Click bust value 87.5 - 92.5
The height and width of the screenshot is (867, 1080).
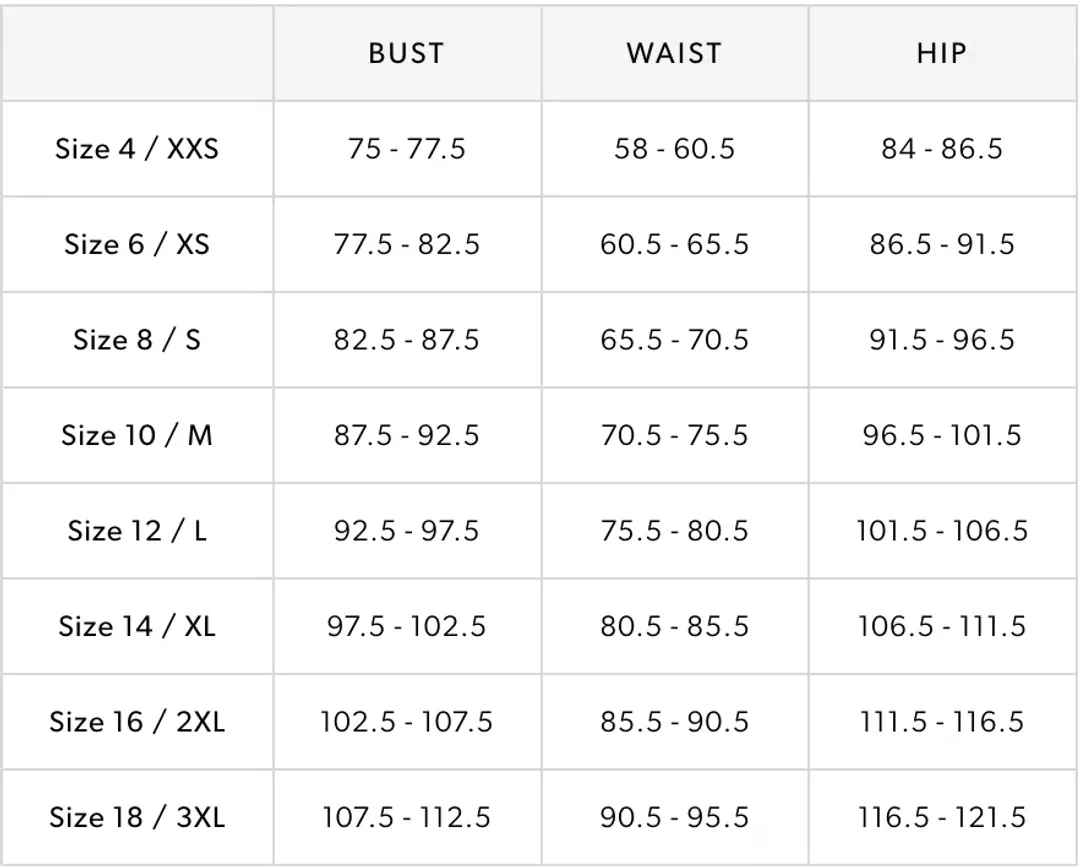click(406, 435)
